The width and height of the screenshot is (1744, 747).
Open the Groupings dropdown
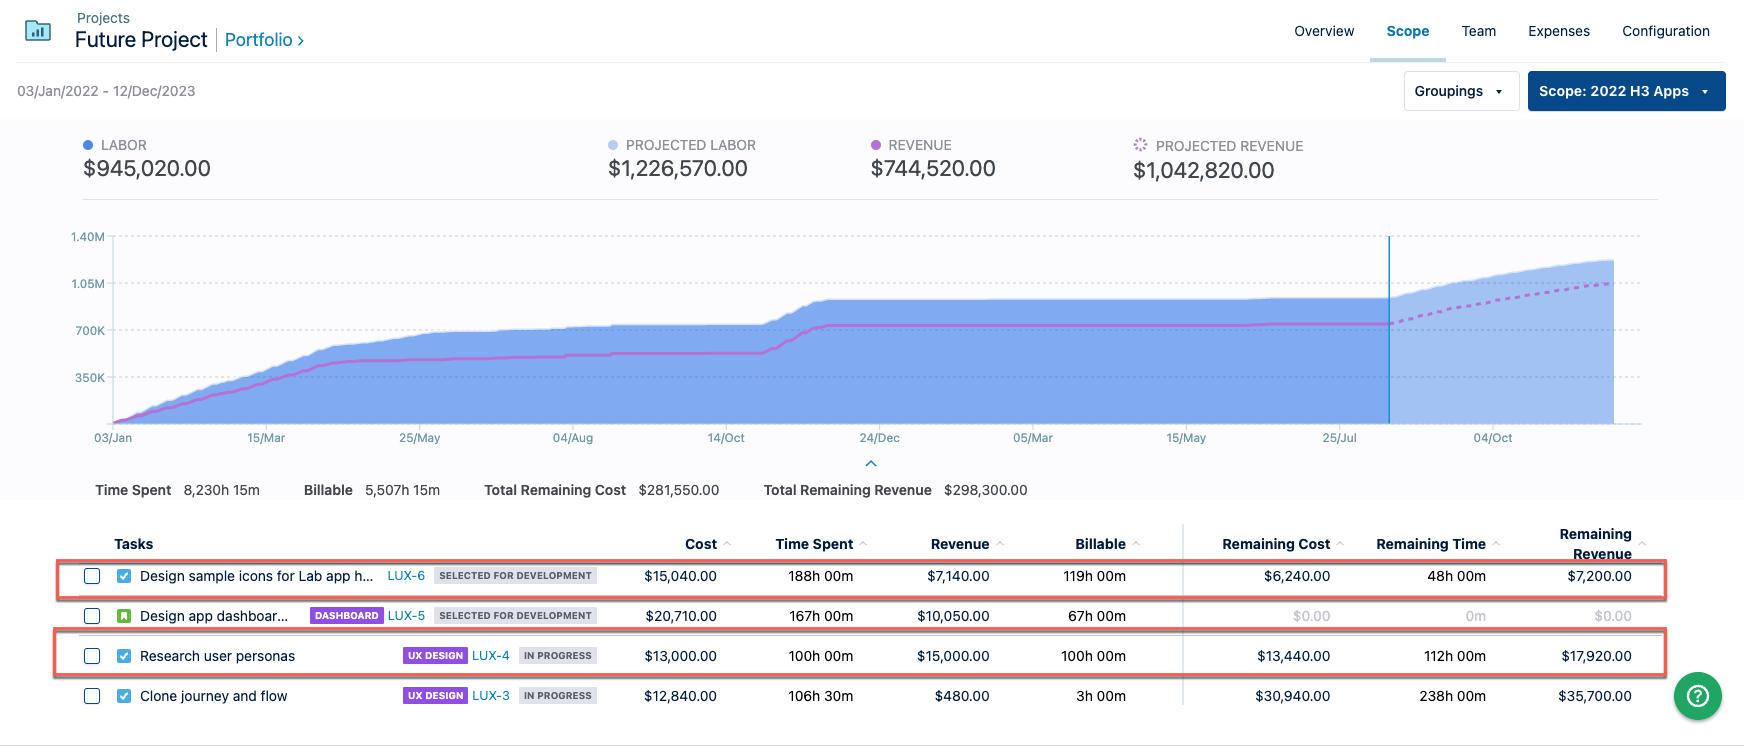pyautogui.click(x=1460, y=91)
